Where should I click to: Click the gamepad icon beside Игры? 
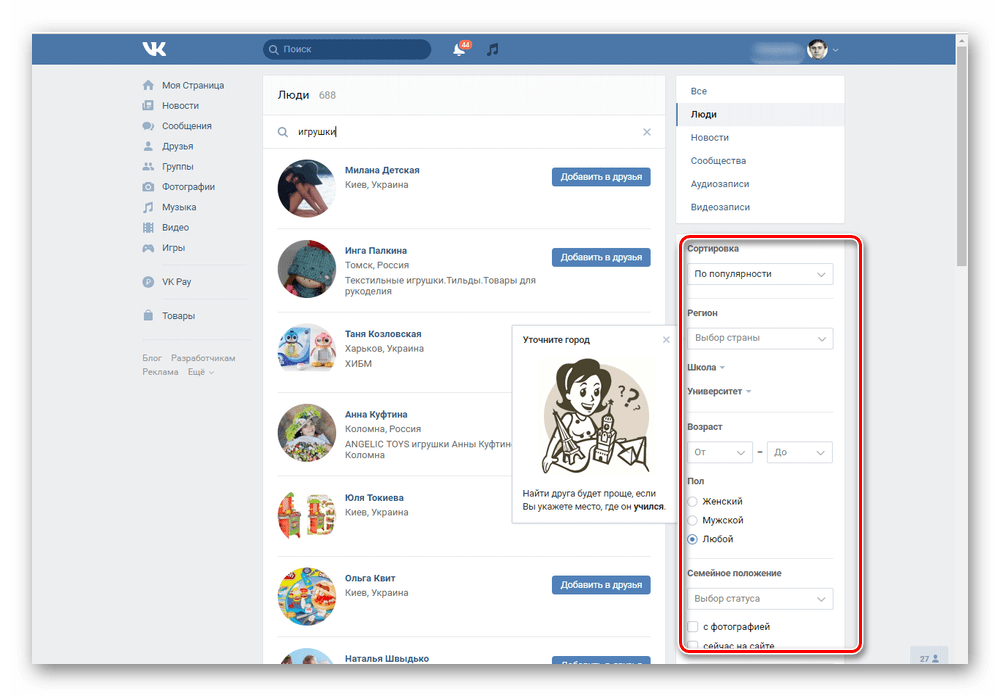pos(148,248)
